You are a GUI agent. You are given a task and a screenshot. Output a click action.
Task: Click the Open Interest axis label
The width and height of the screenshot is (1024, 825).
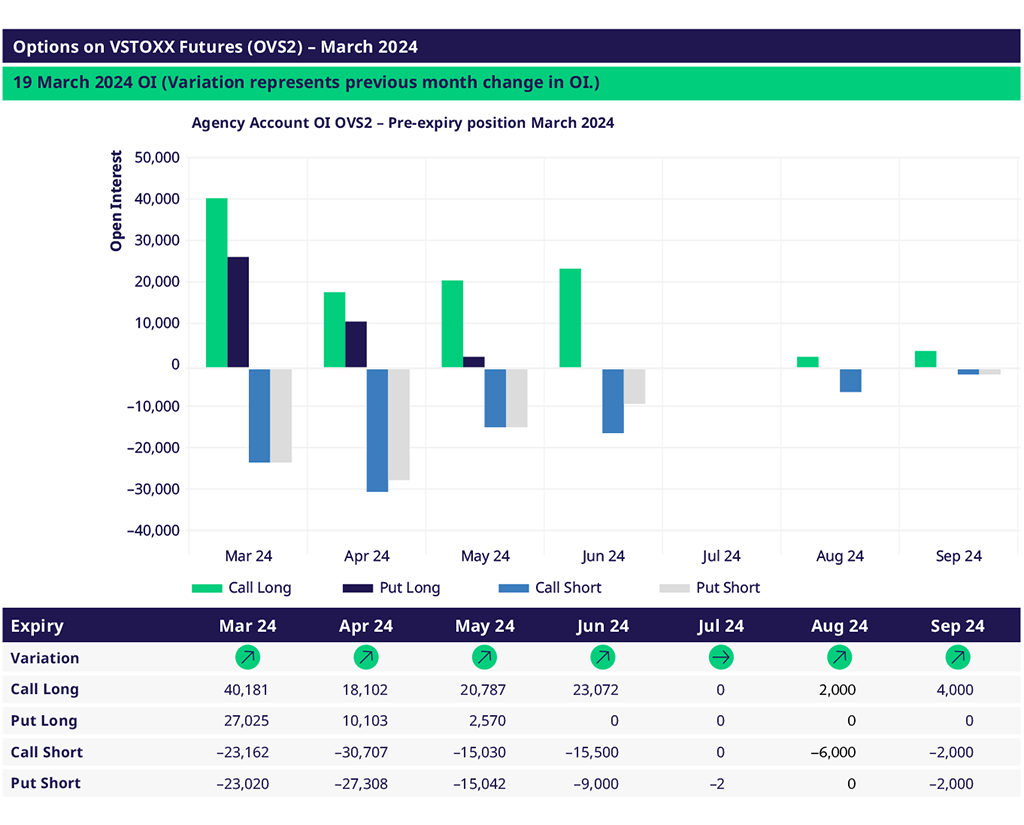pos(116,201)
